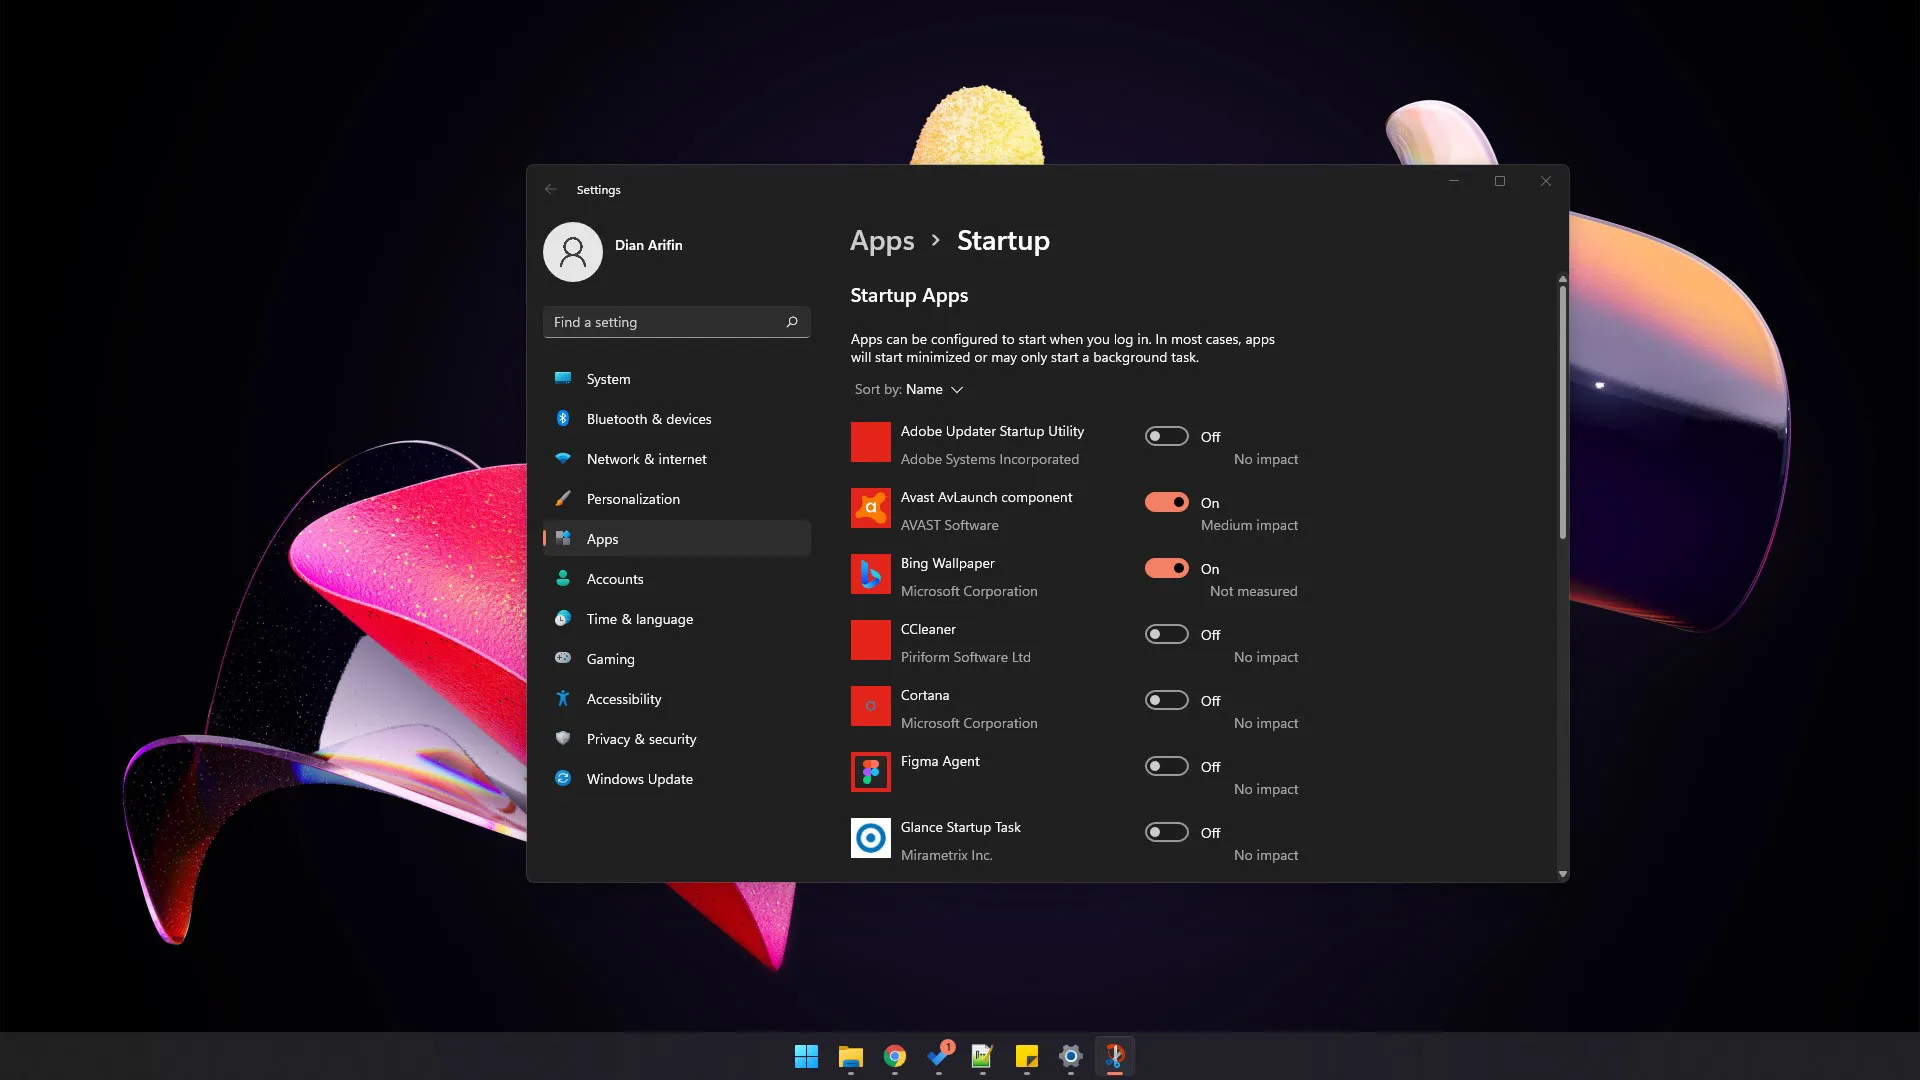
Task: Click the Glance Startup Task icon
Action: [x=870, y=838]
